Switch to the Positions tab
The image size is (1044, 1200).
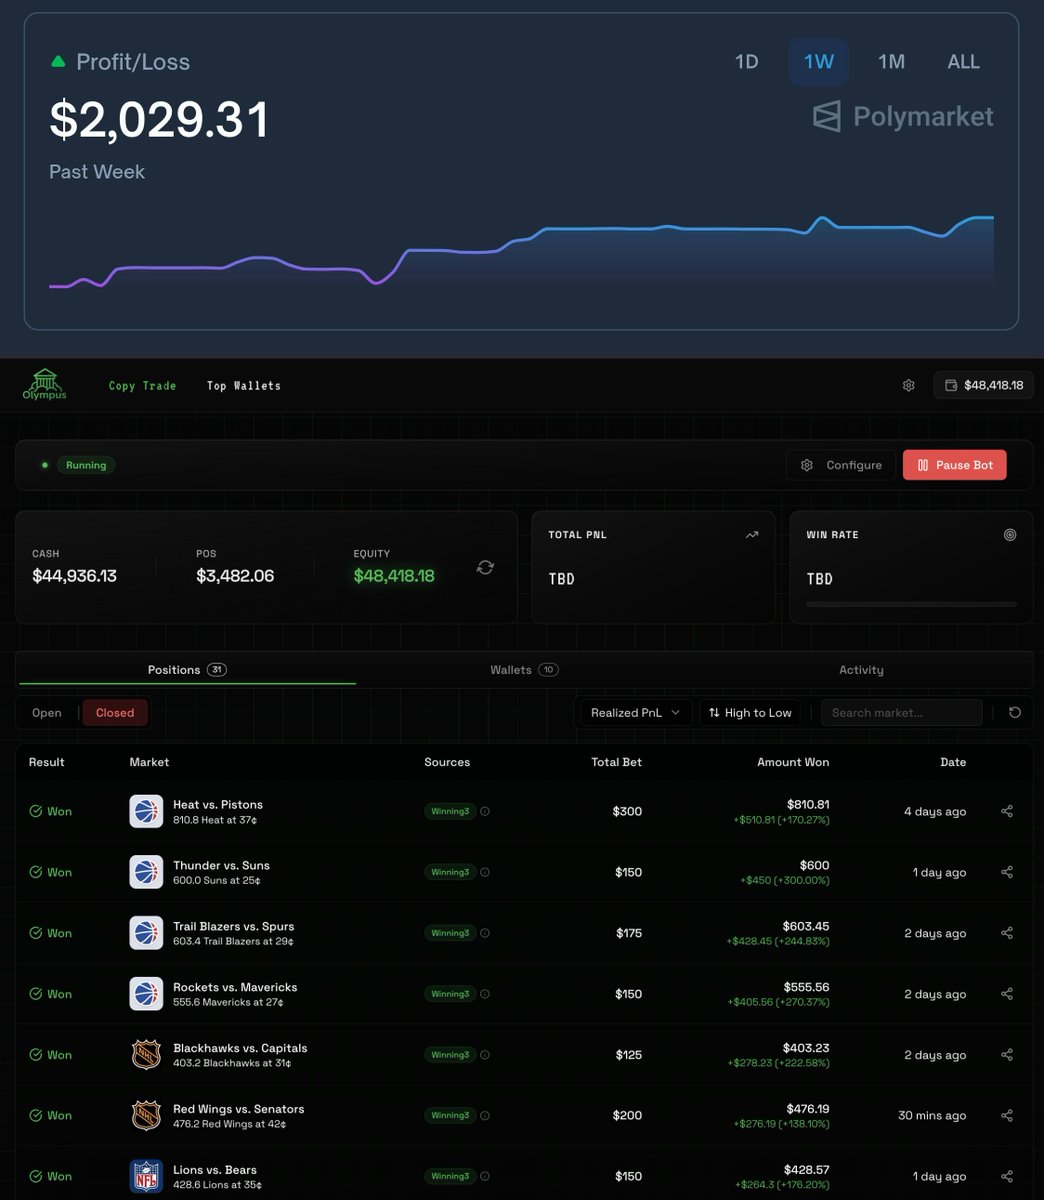(x=186, y=670)
